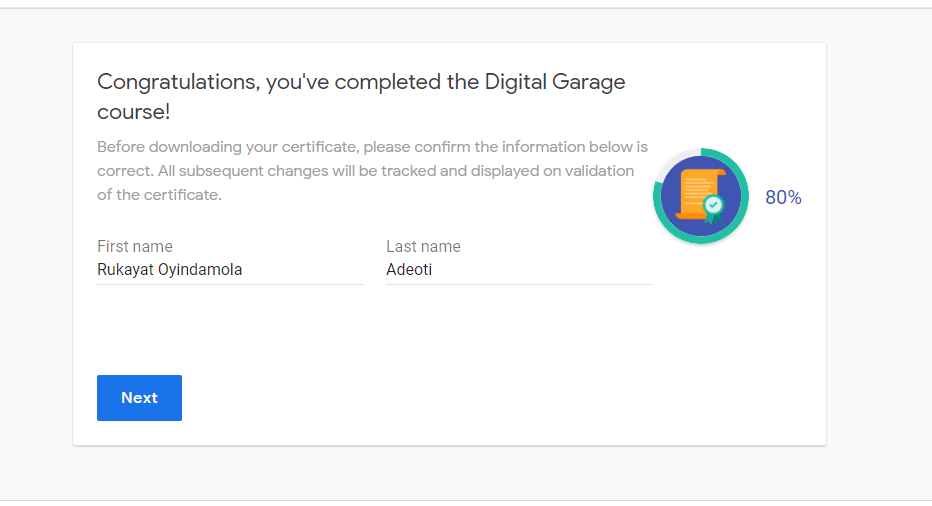Viewport: 932px width, 506px height.
Task: Click the gray unfilled segment of progress ring
Action: tap(672, 161)
